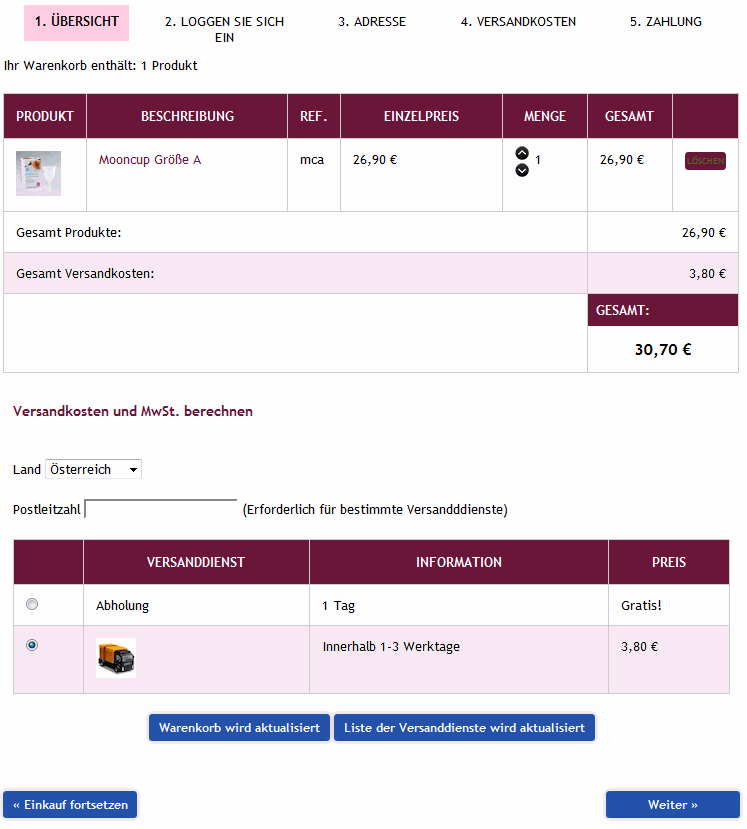Go to the 1. Übersicht step
The image size is (747, 829).
76,22
